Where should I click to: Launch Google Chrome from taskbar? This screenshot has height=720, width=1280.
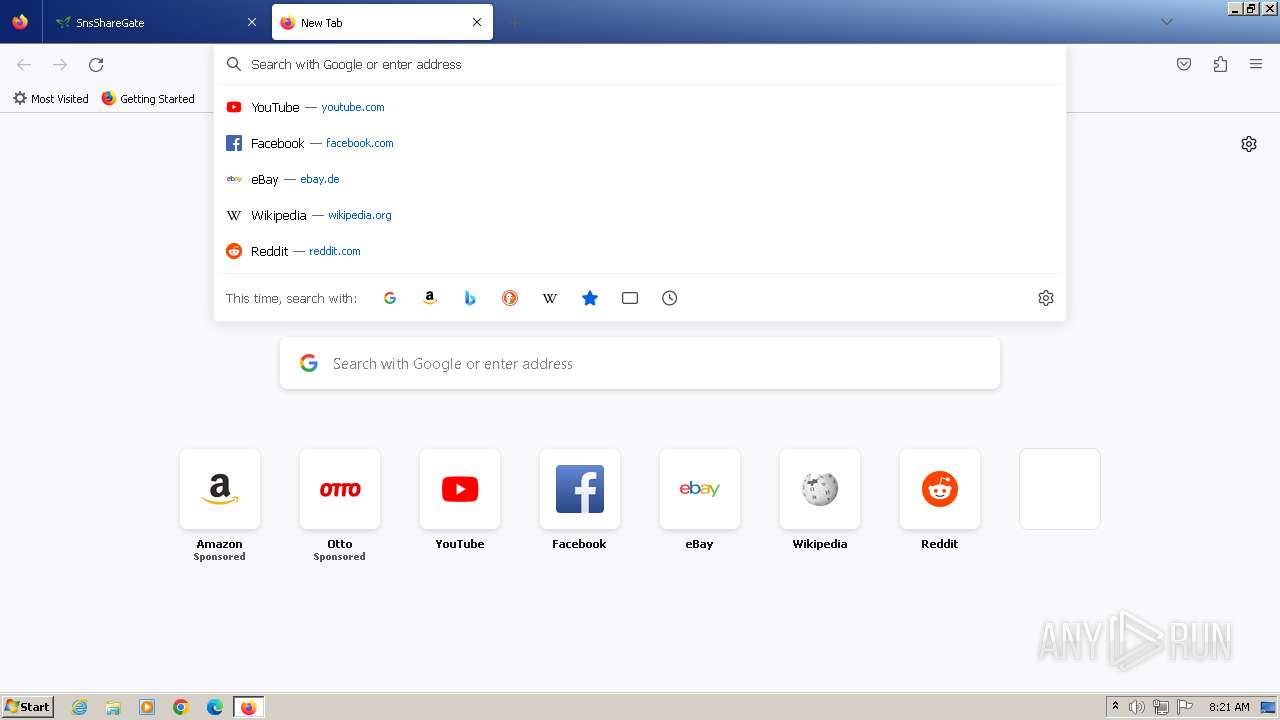pyautogui.click(x=181, y=707)
